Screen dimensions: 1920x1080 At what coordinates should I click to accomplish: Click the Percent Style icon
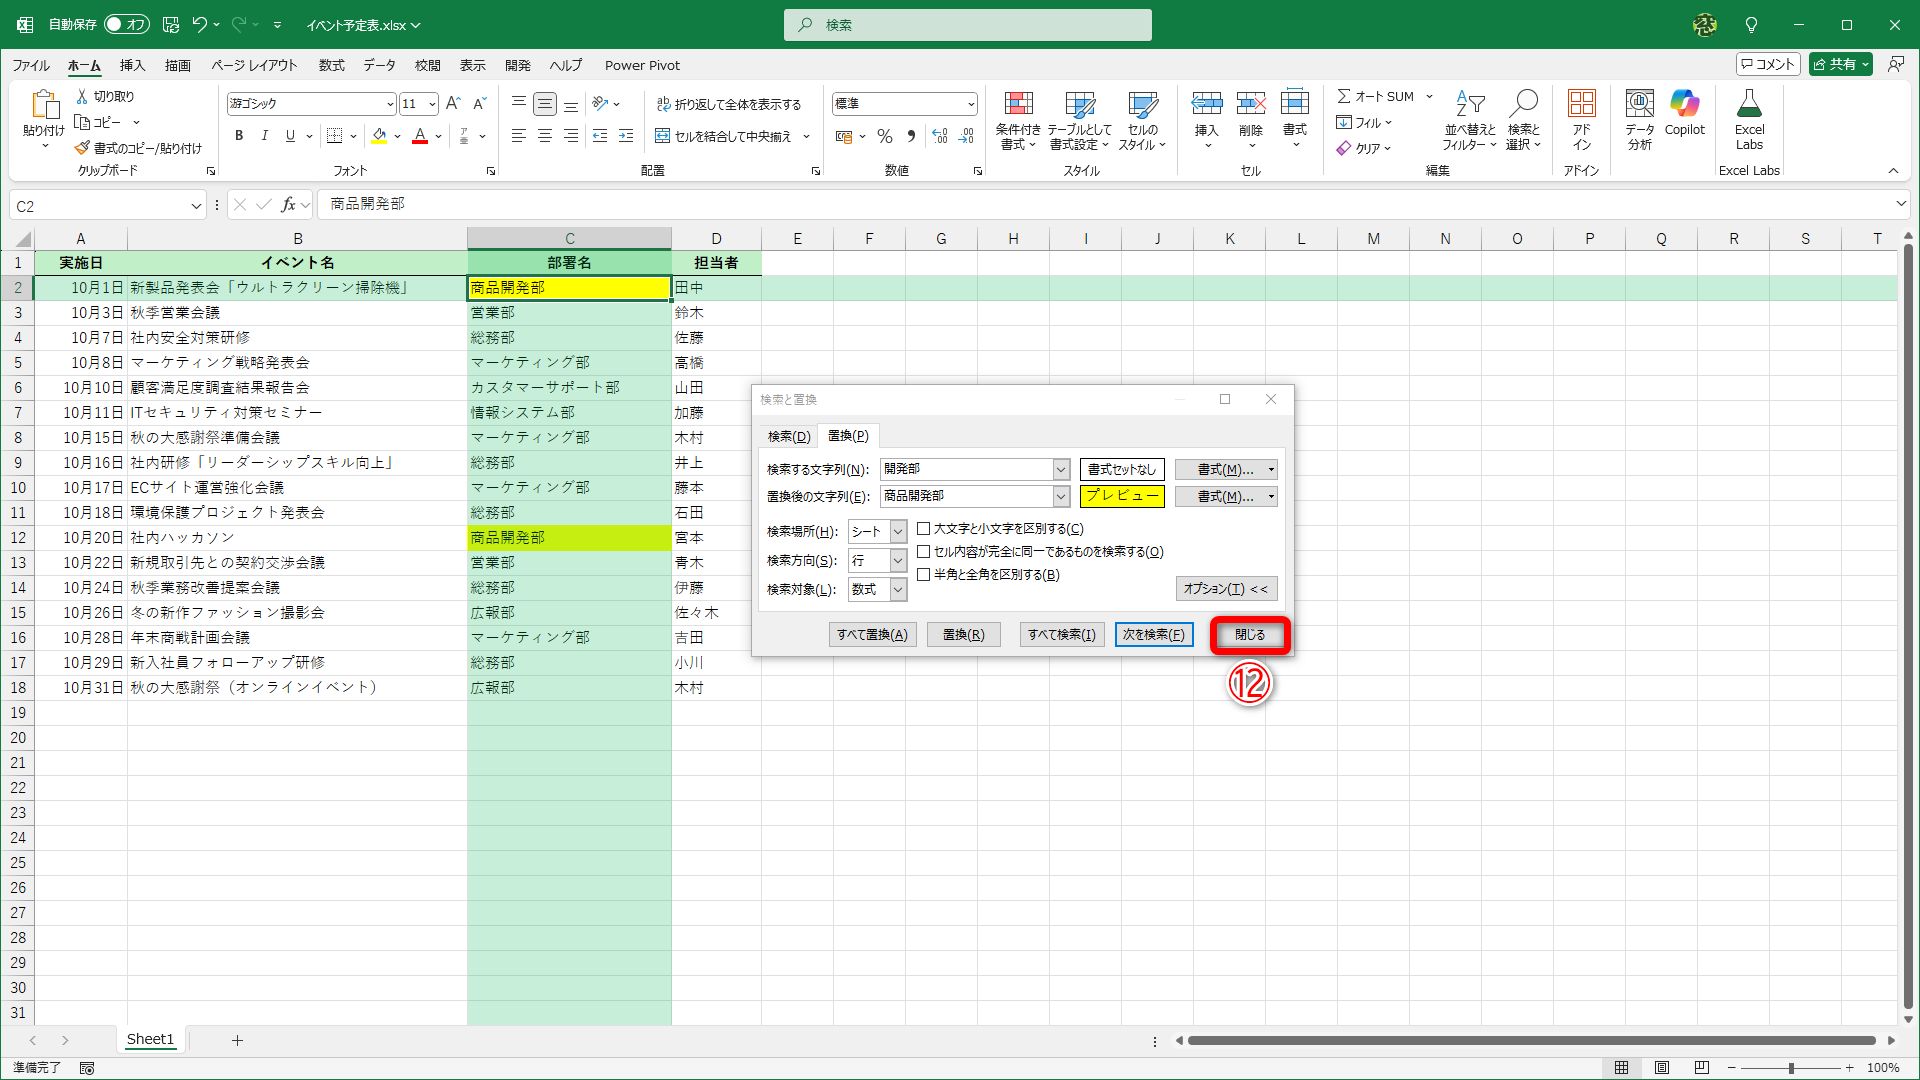[884, 136]
